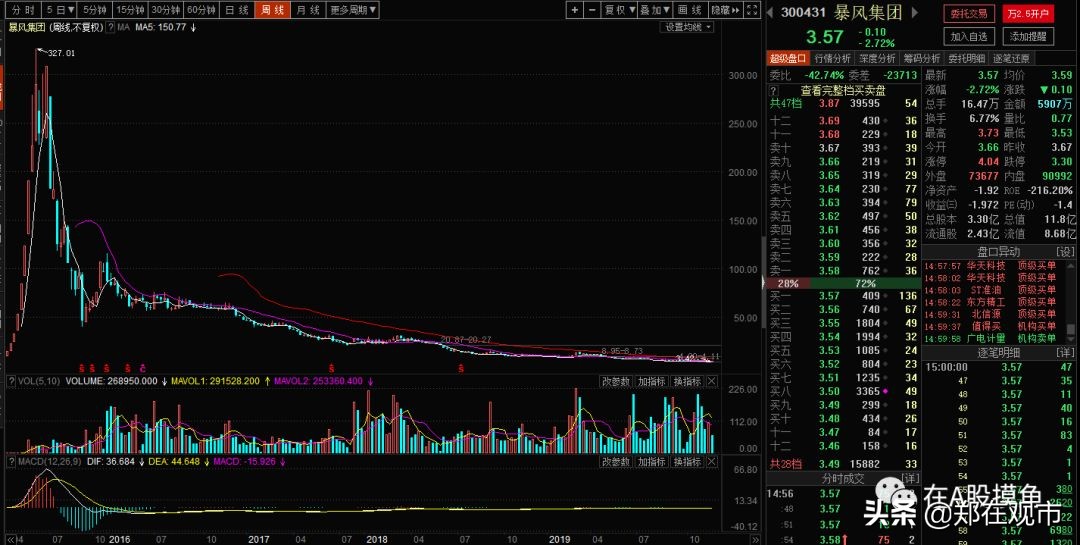Click 共47档 sell summary row
1080x545 pixels.
pos(843,103)
